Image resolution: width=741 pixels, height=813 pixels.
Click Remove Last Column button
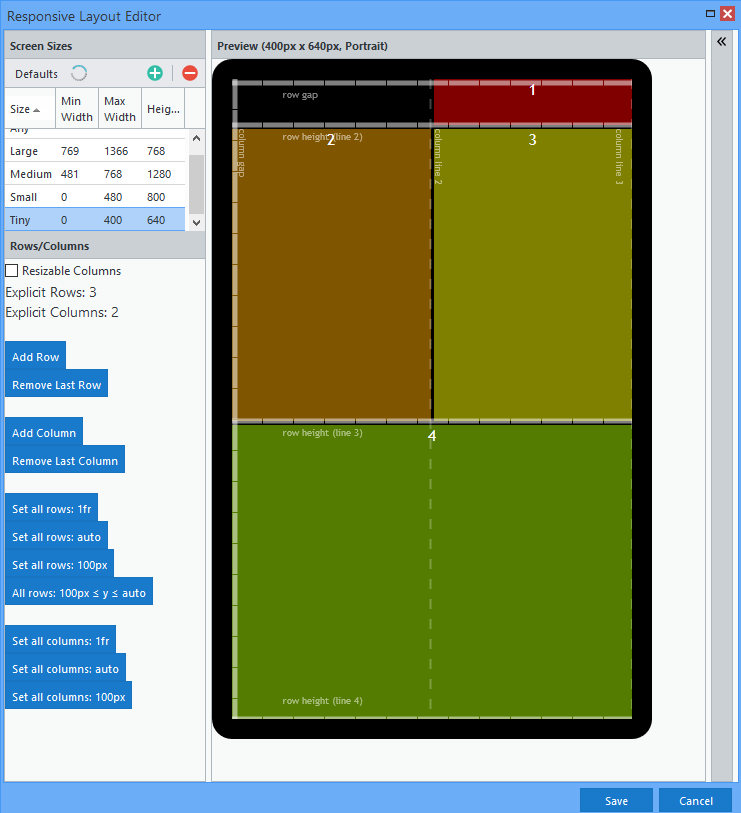point(65,461)
